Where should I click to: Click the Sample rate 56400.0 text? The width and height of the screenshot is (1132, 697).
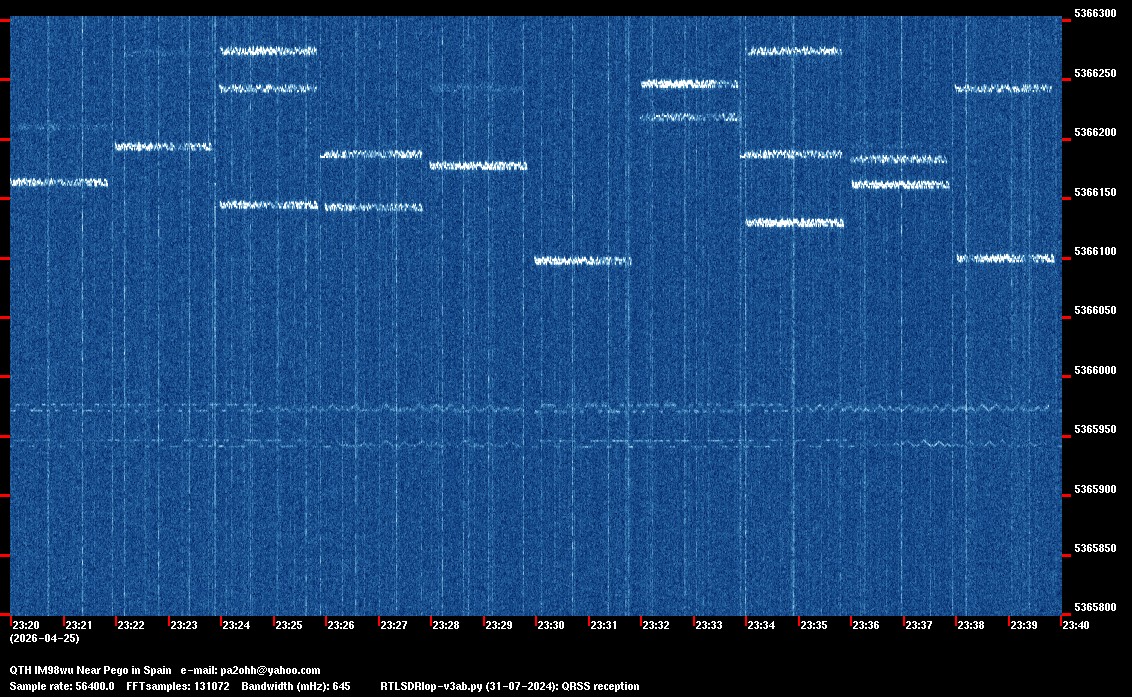61,686
